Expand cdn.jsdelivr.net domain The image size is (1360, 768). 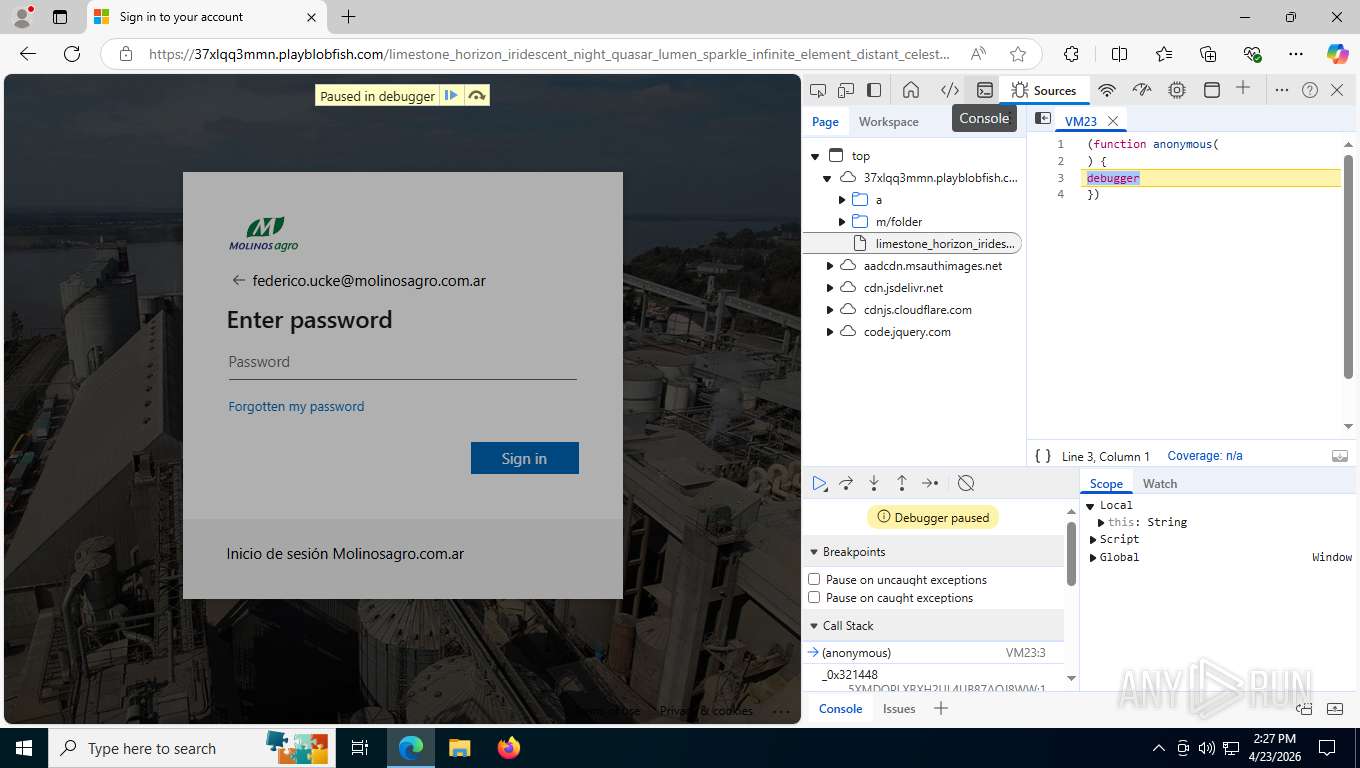[x=829, y=288]
